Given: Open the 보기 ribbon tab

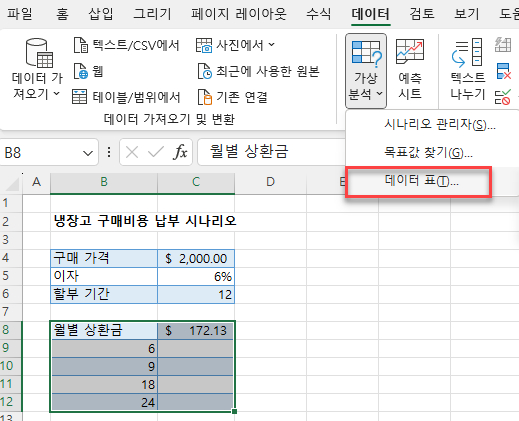Looking at the screenshot, I should click(467, 14).
